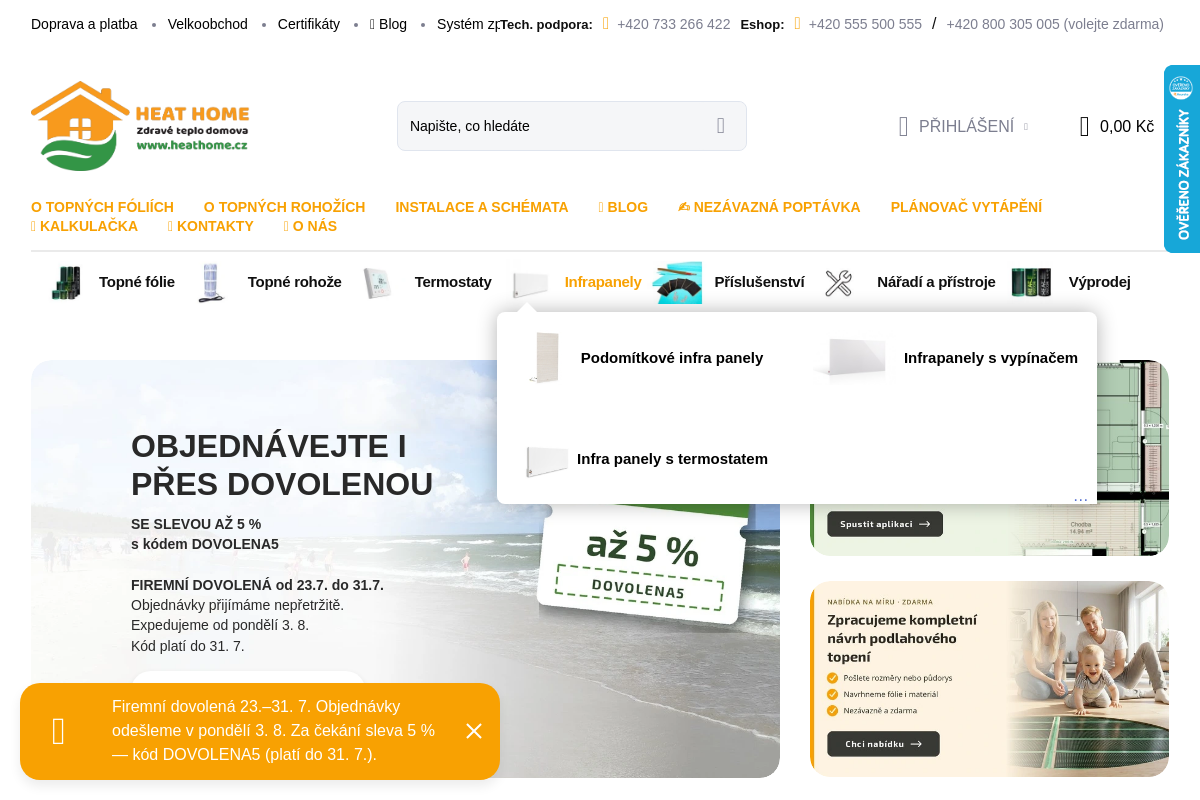Screen dimensions: 1200x800
Task: Click the Infrapanely s vypínačem thumbnail
Action: pyautogui.click(x=851, y=358)
